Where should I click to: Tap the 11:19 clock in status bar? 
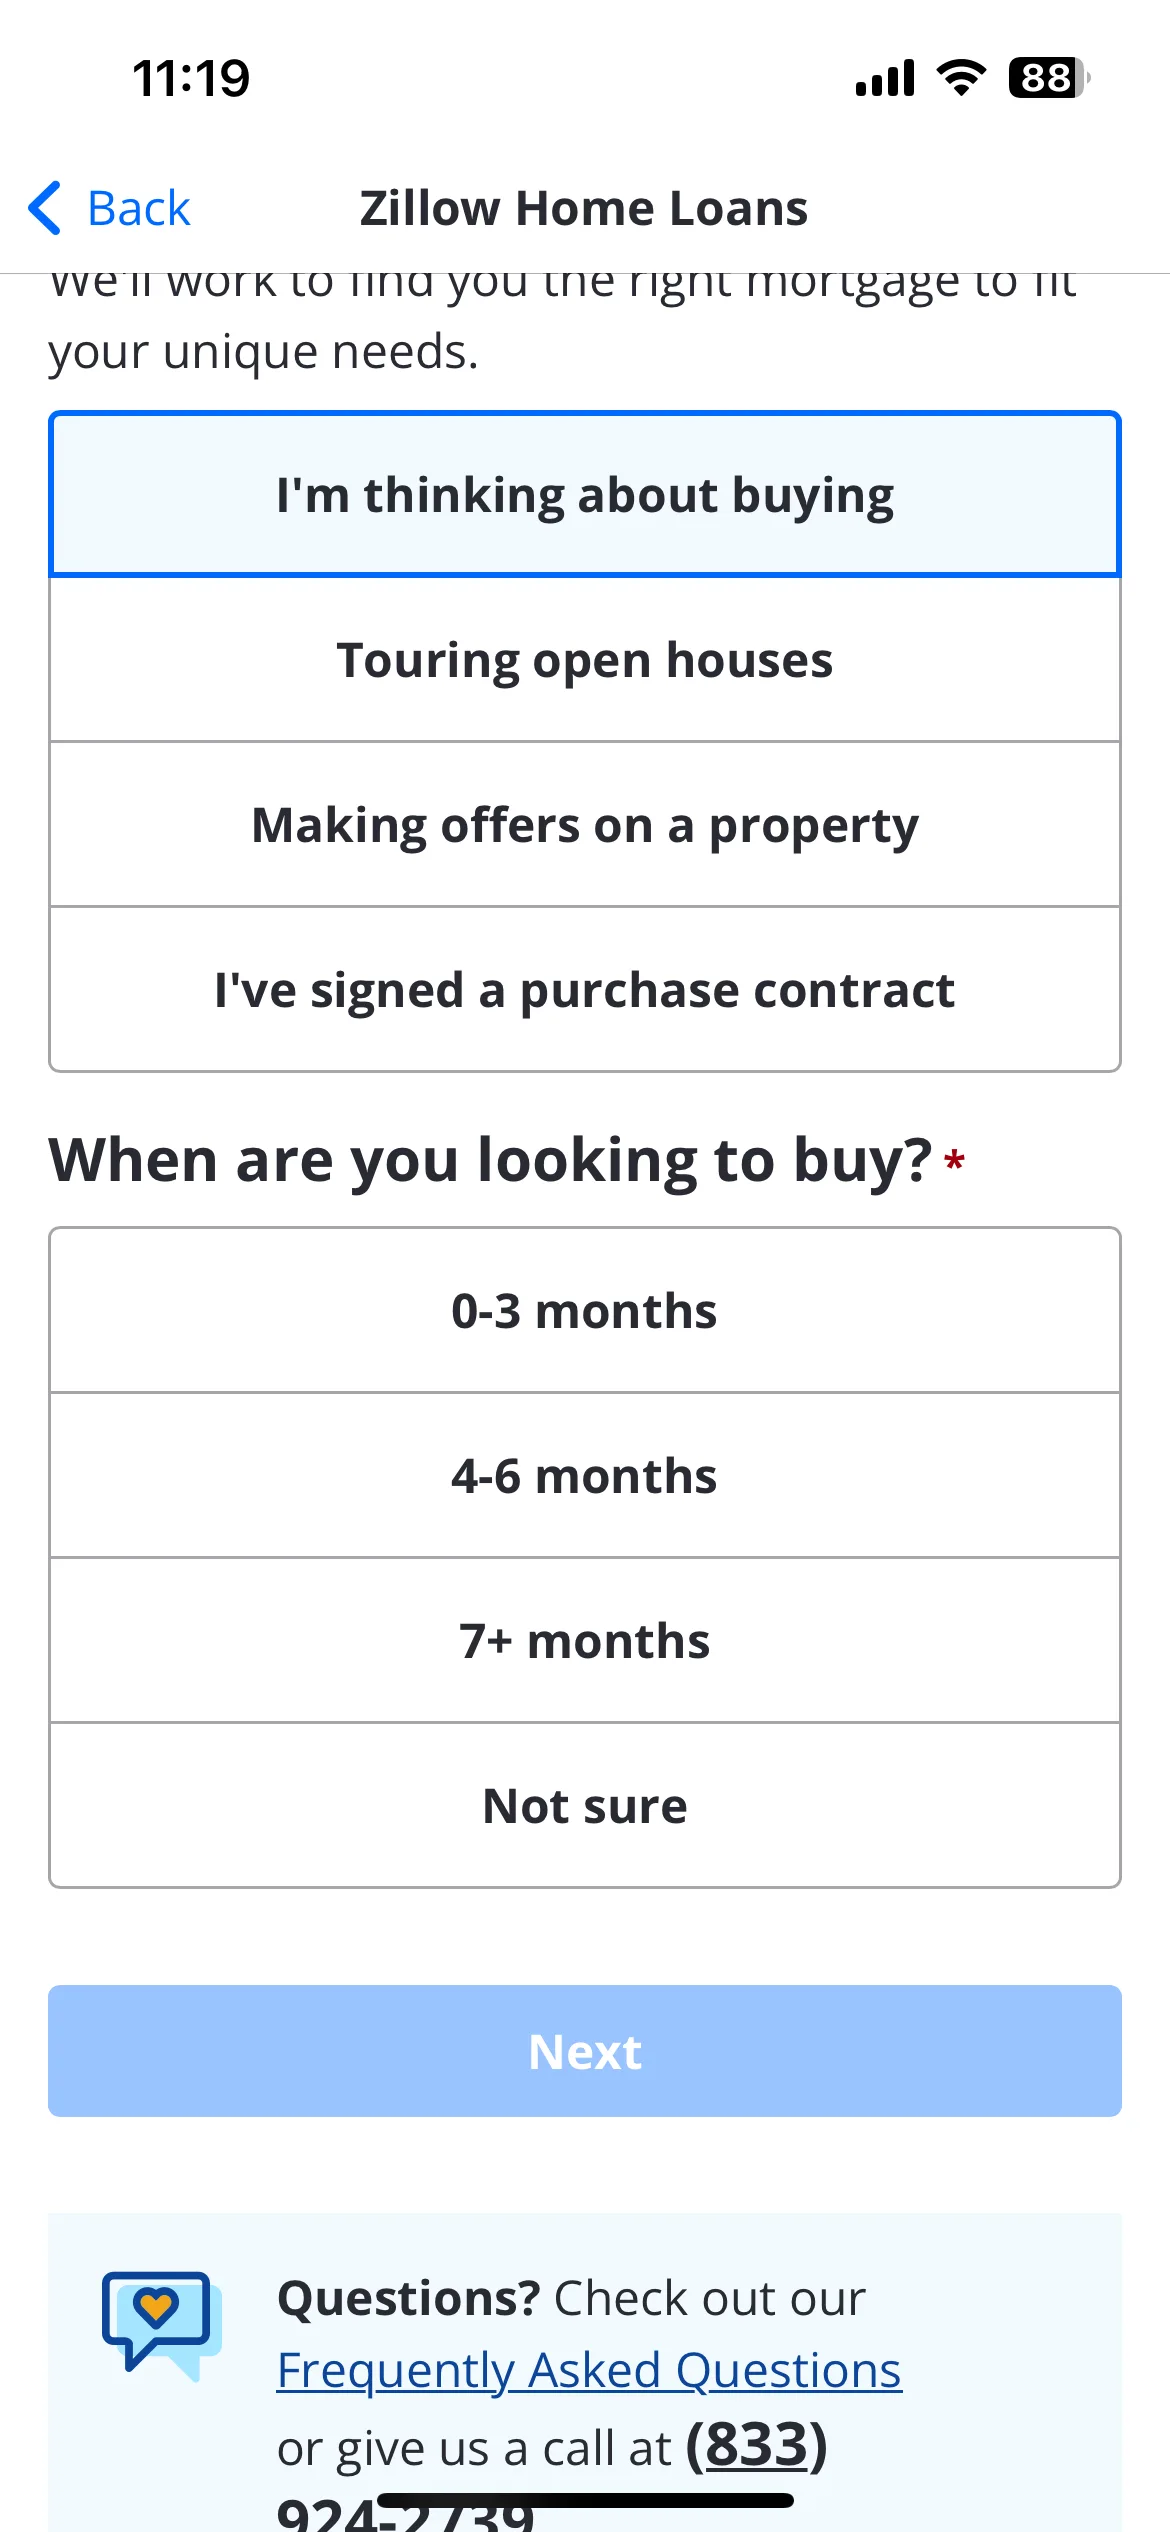tap(191, 78)
